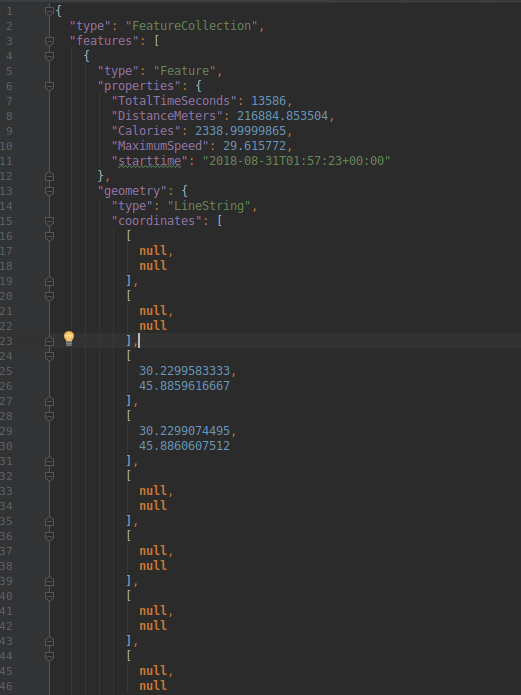
Task: Click the "LineString" value
Action: [x=209, y=206]
